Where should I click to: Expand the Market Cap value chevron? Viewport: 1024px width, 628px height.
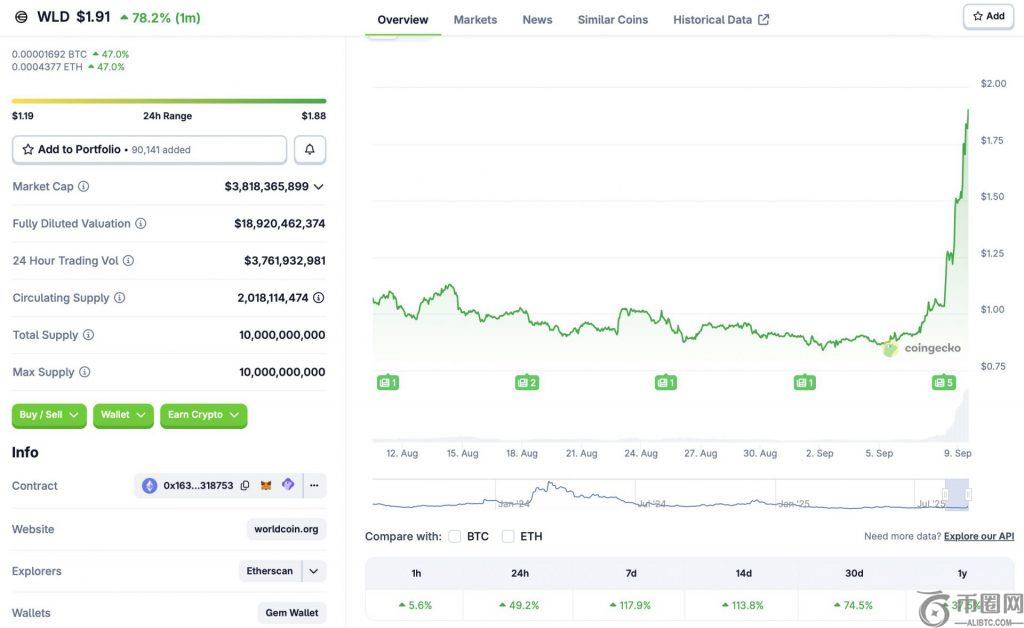click(319, 187)
